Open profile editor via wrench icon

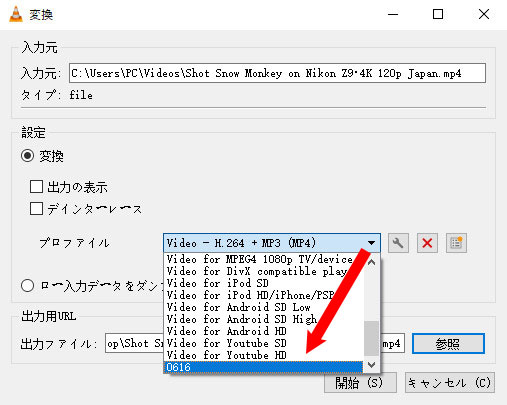[398, 243]
